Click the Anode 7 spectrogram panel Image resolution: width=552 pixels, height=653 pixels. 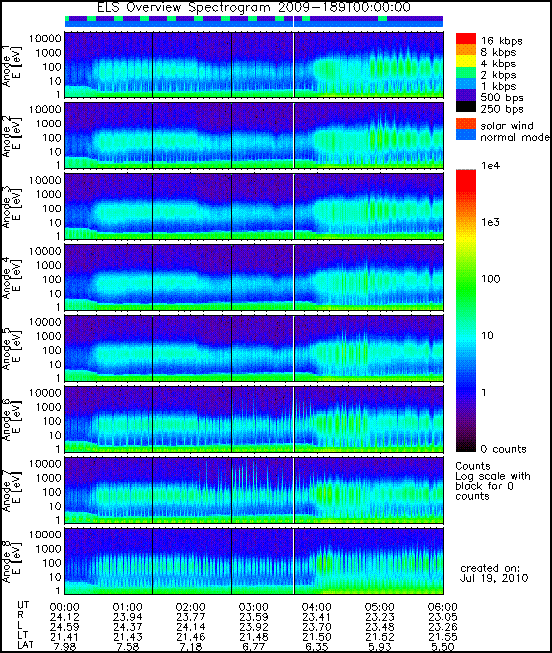254,490
